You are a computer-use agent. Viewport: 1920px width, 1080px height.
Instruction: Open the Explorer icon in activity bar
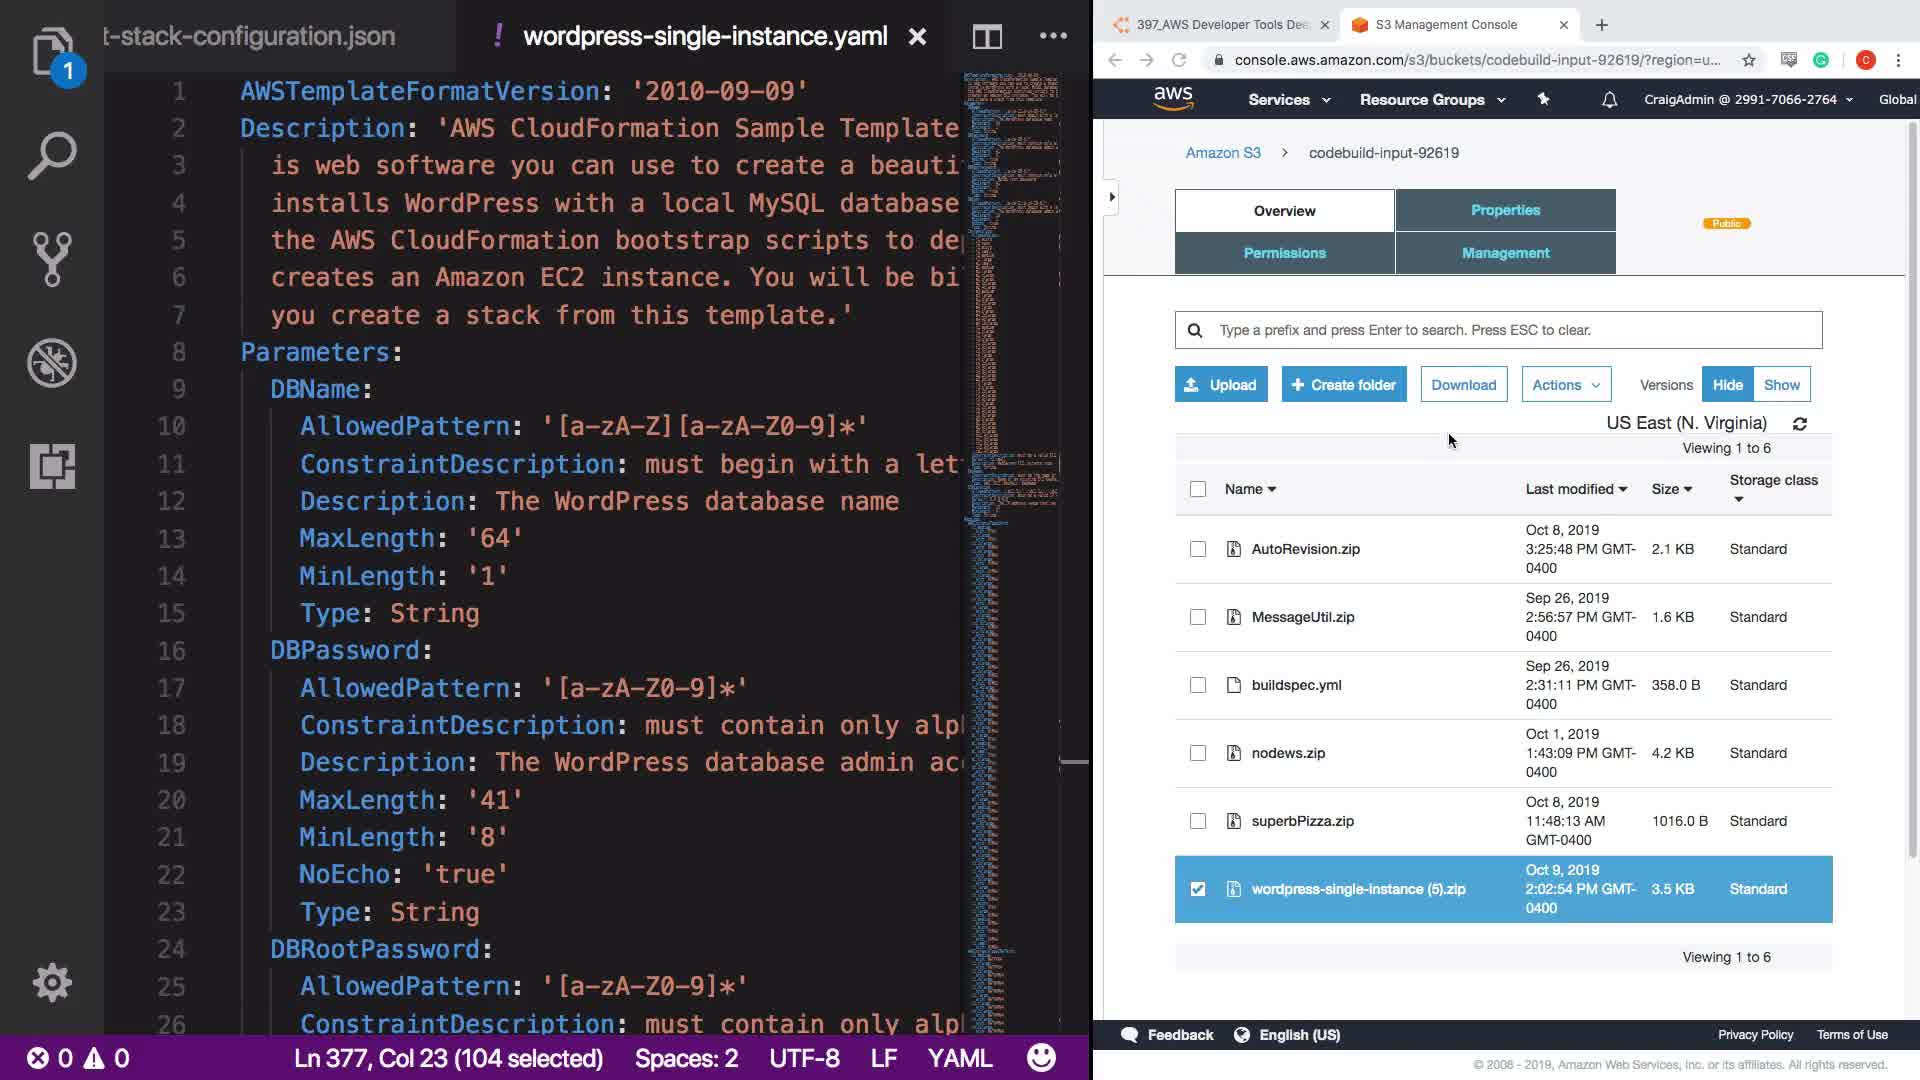pos(51,52)
